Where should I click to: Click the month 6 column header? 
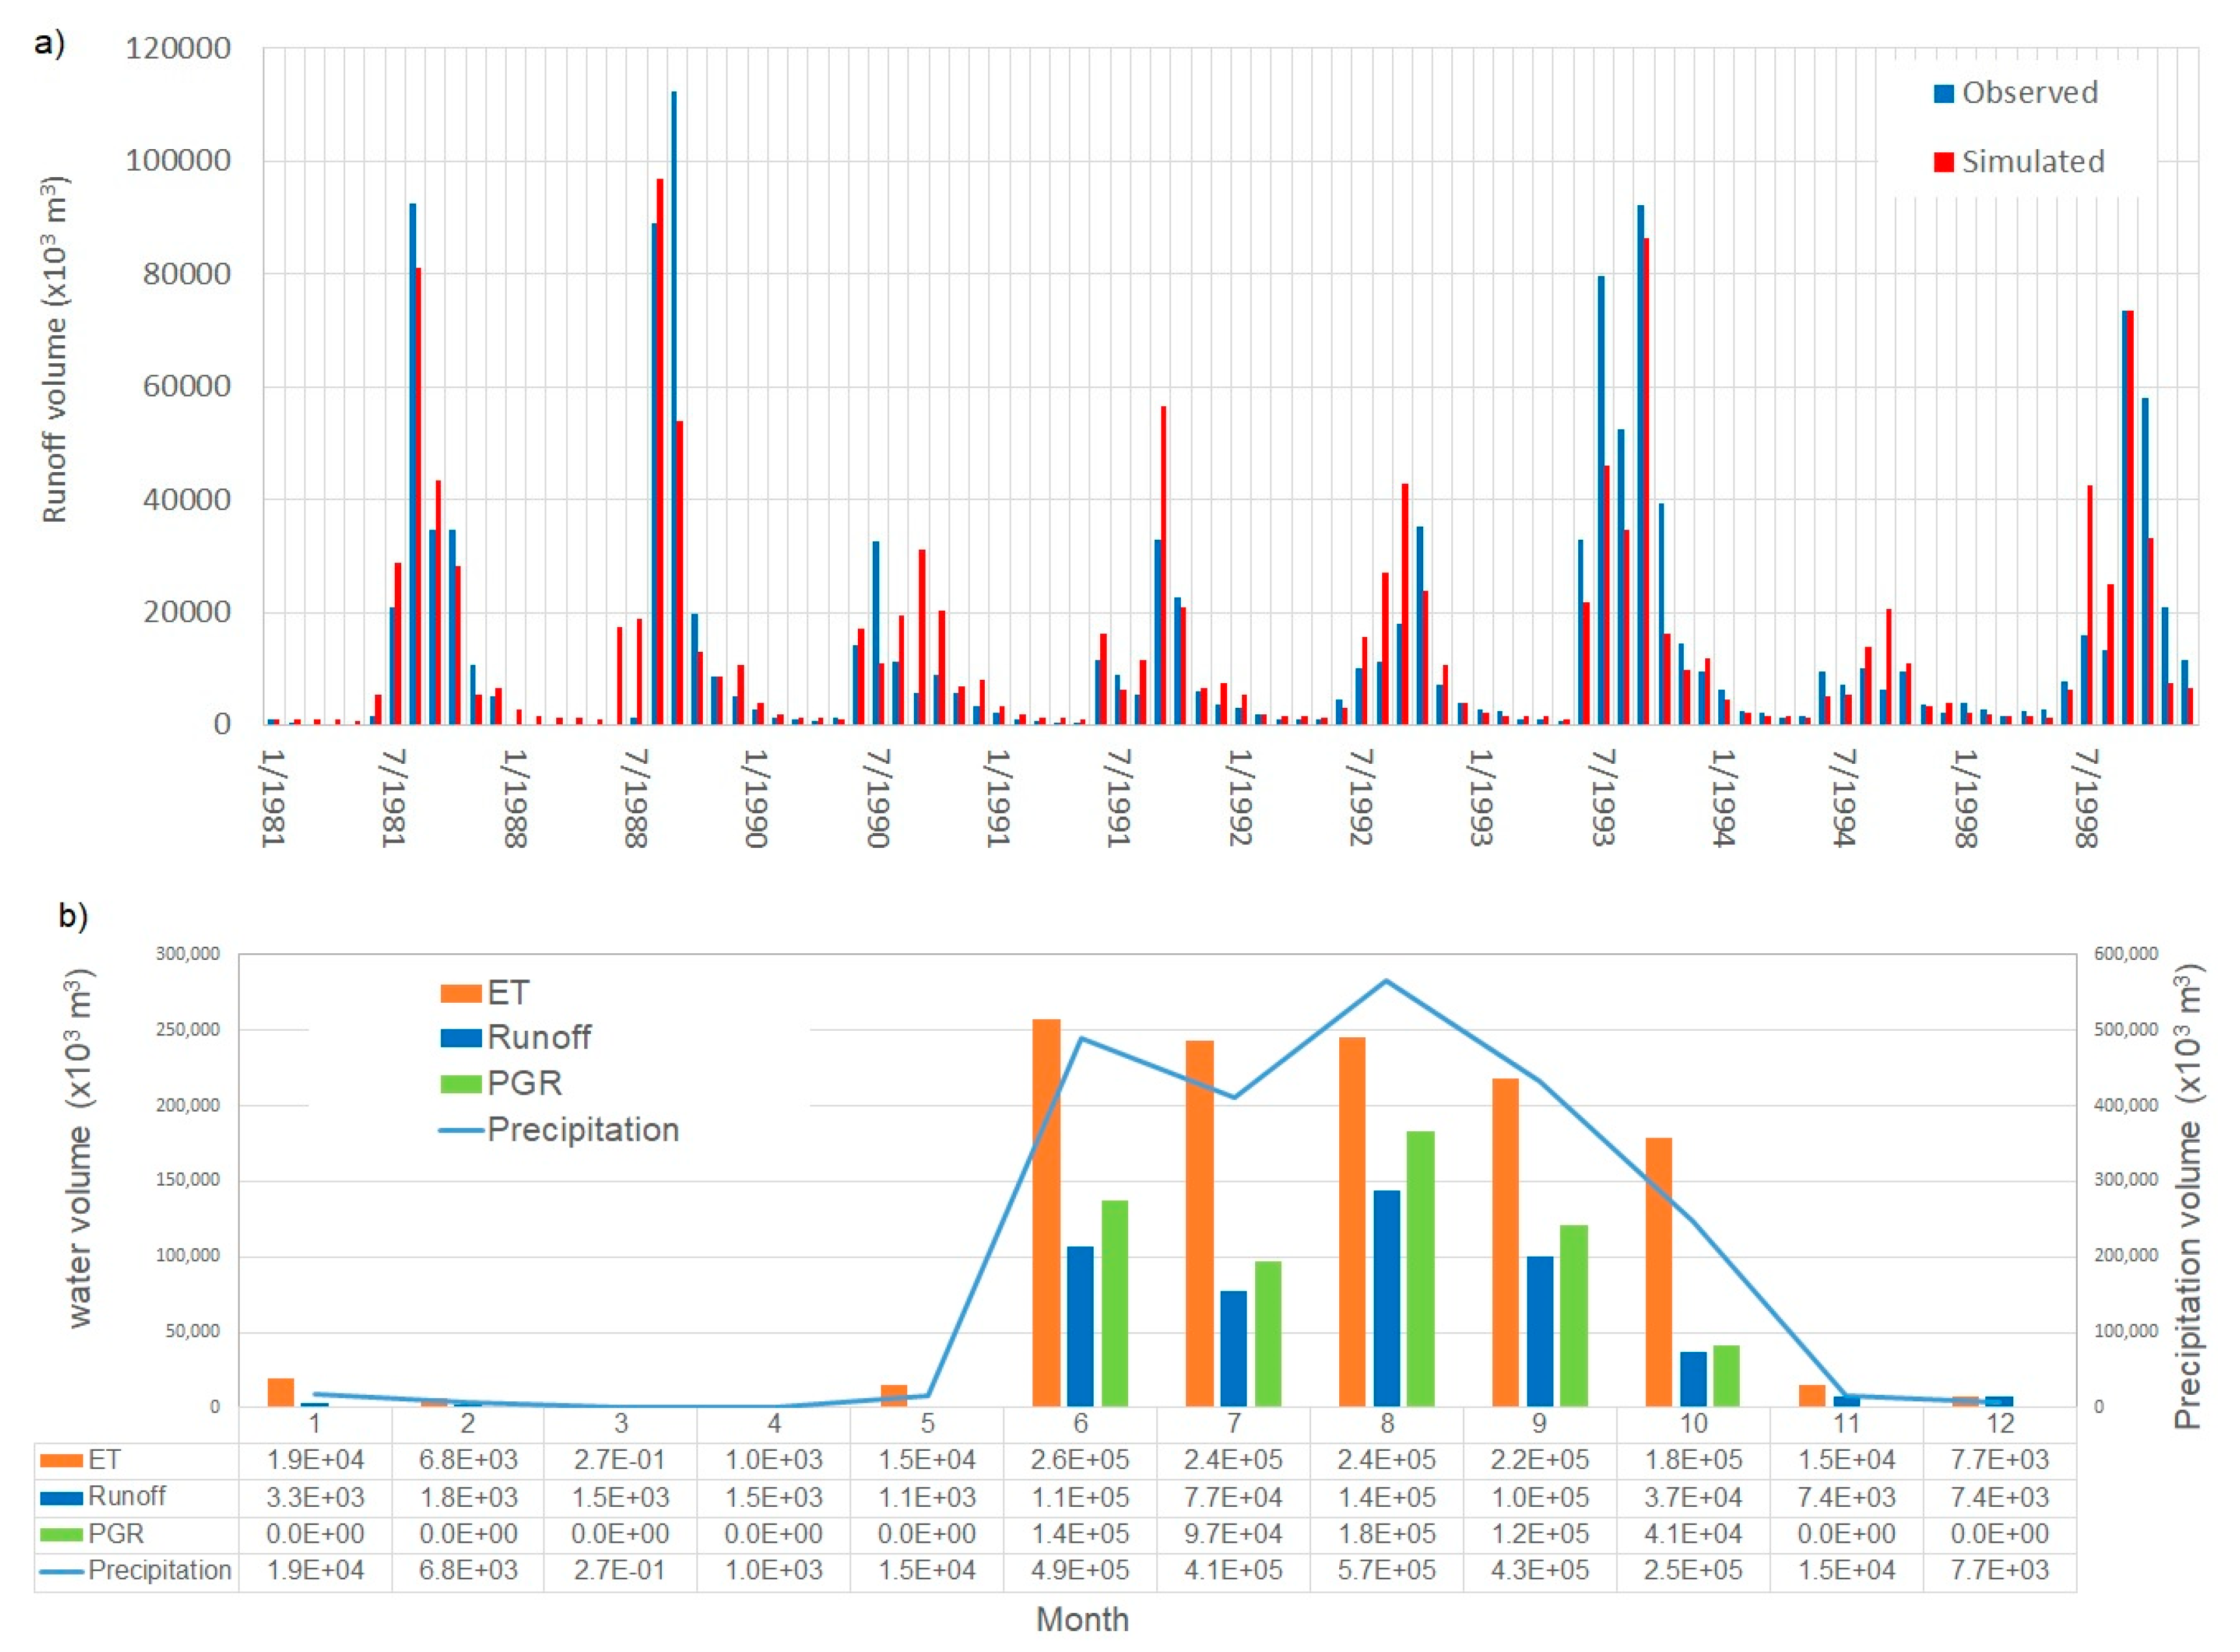(1080, 1424)
